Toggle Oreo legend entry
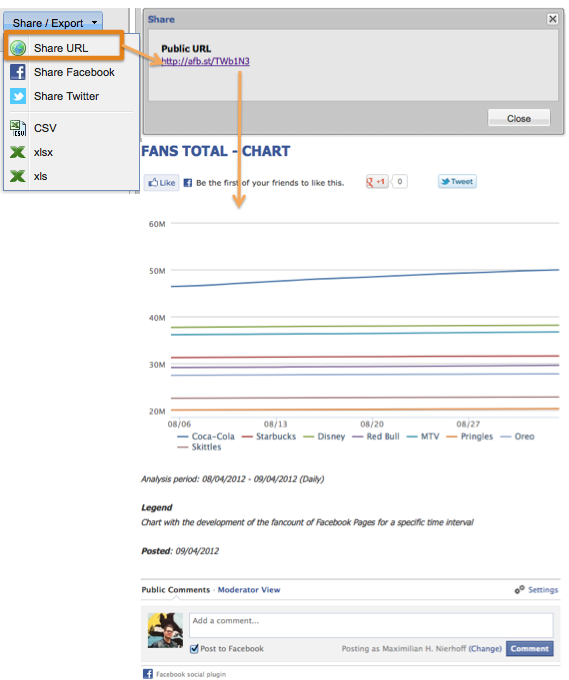Viewport: 569px width, 680px height. click(x=517, y=436)
